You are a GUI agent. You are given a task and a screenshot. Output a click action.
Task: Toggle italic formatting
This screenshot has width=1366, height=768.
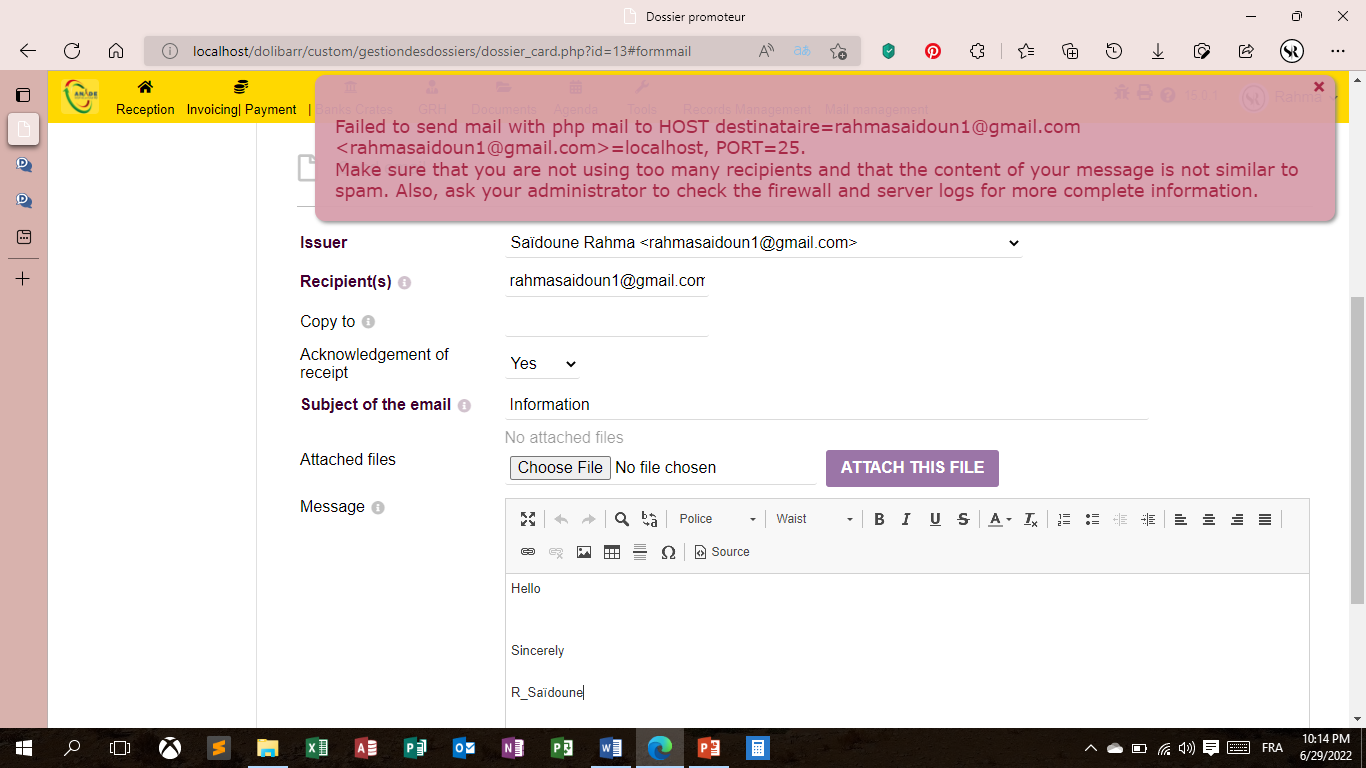pyautogui.click(x=907, y=519)
